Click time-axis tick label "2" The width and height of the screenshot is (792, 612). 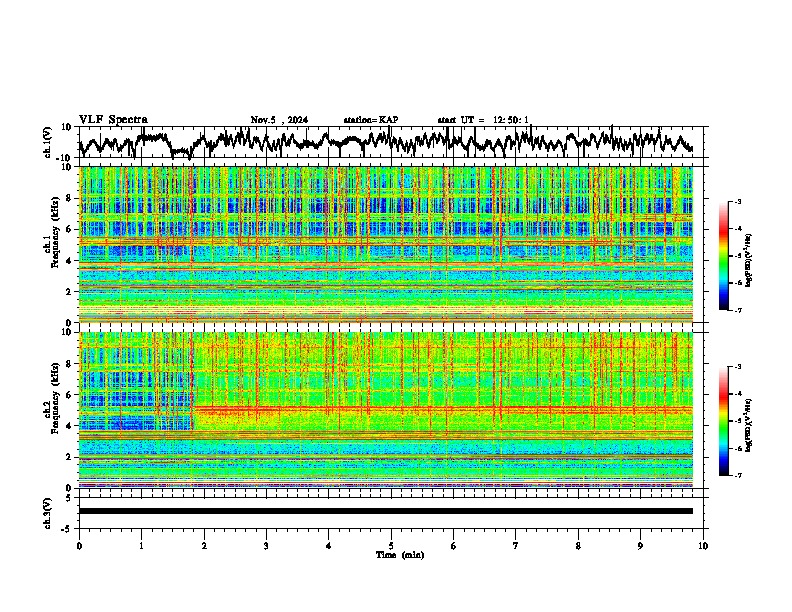(x=204, y=546)
